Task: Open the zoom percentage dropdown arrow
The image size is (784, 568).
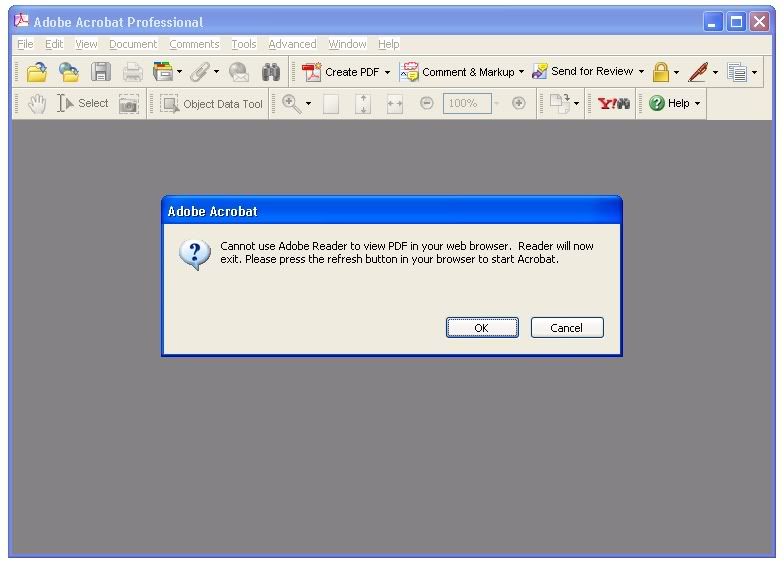Action: pyautogui.click(x=497, y=104)
